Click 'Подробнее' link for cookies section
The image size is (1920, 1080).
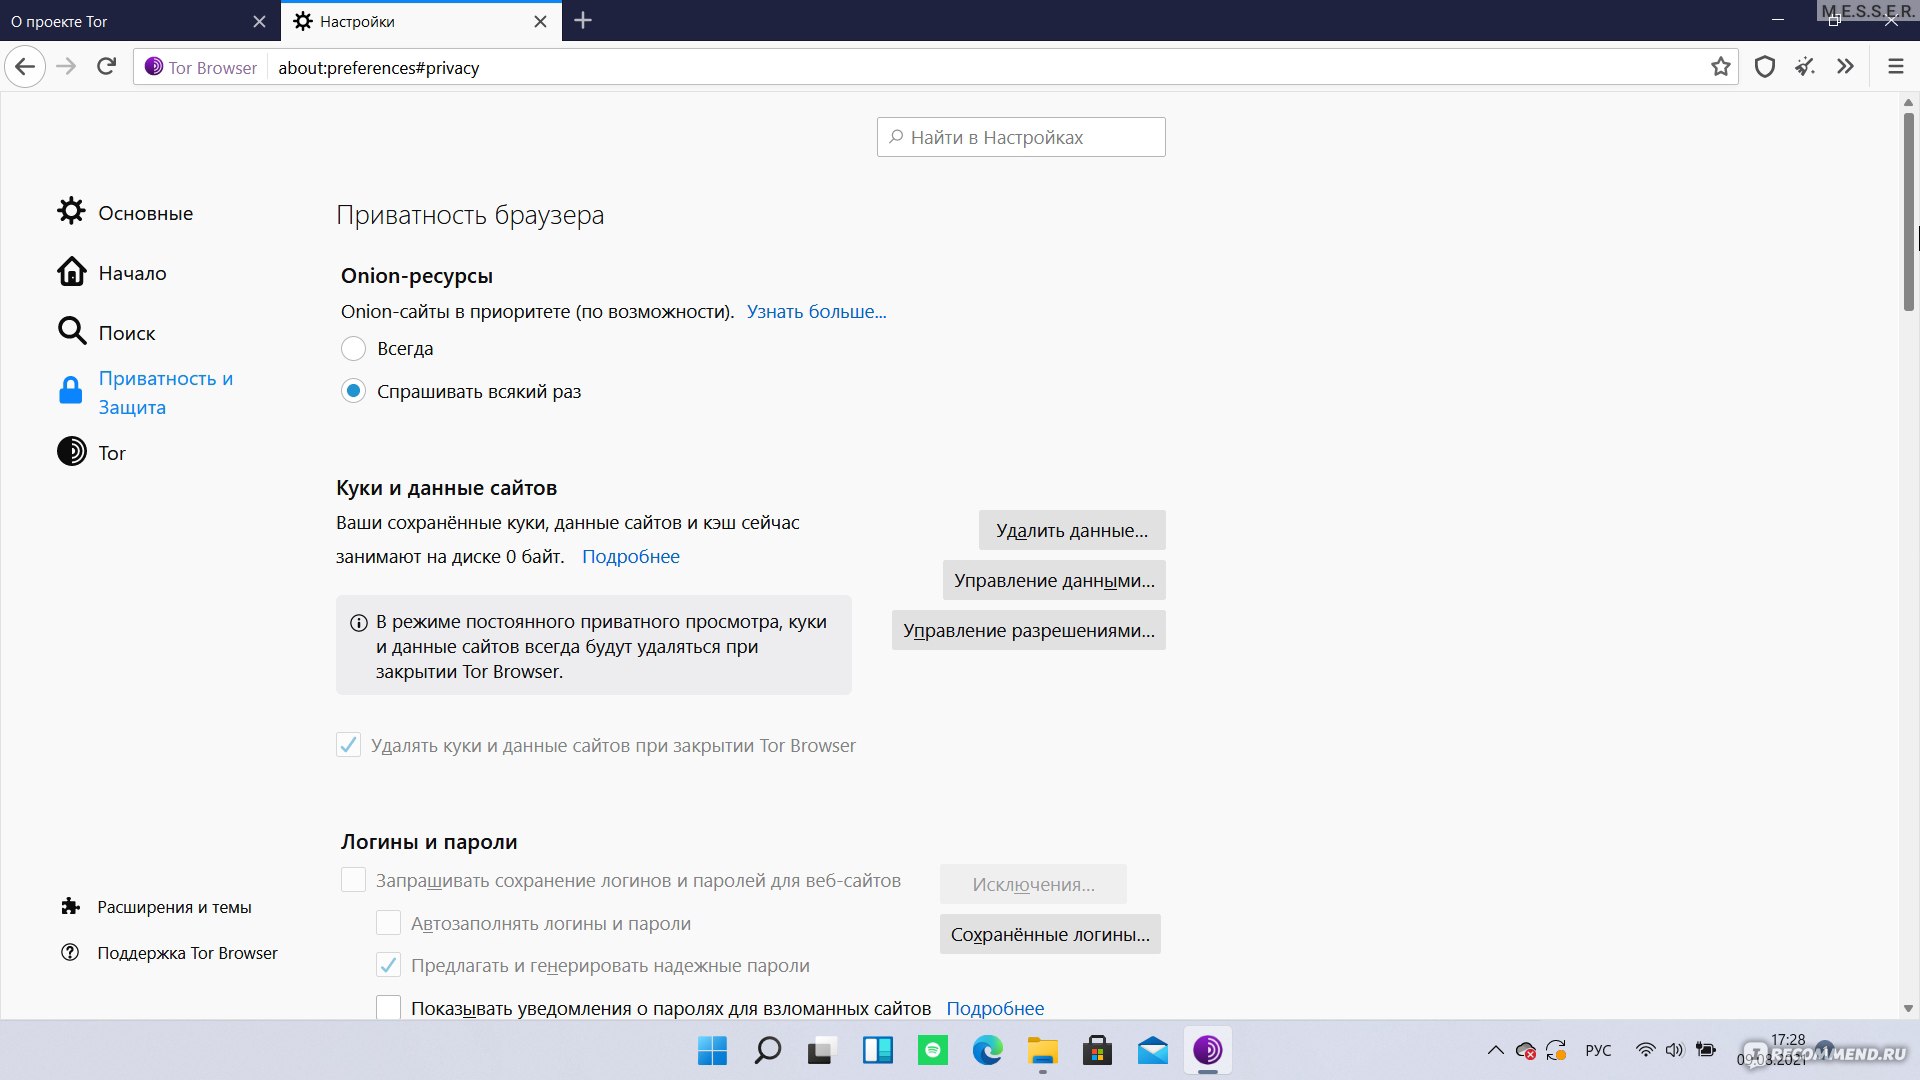630,555
